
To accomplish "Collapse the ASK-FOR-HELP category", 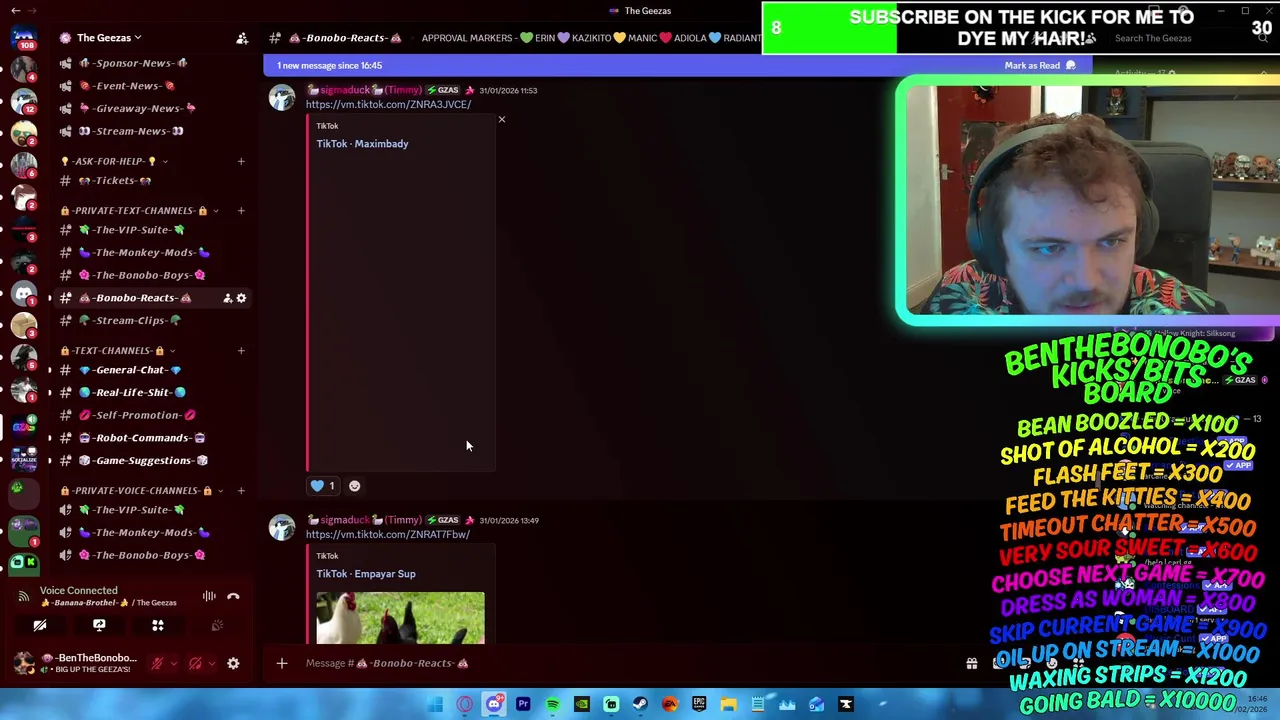I will 113,161.
